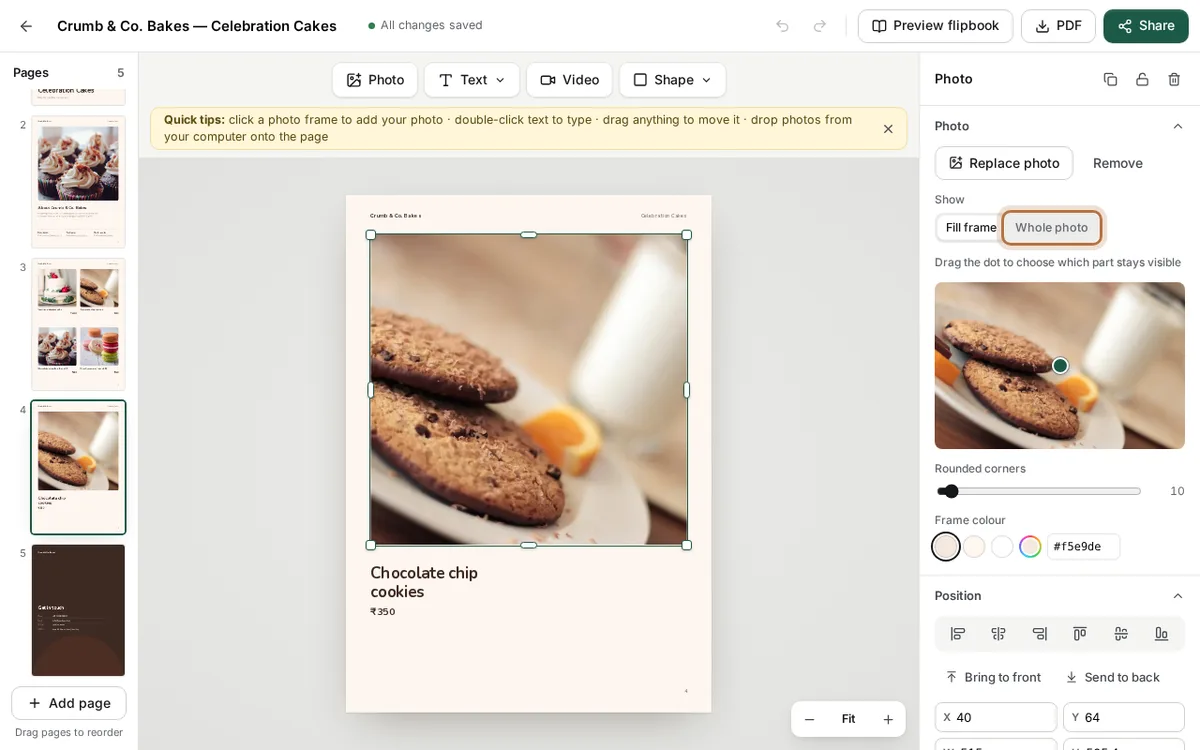Lock or unlock the selected photo

coord(1142,79)
